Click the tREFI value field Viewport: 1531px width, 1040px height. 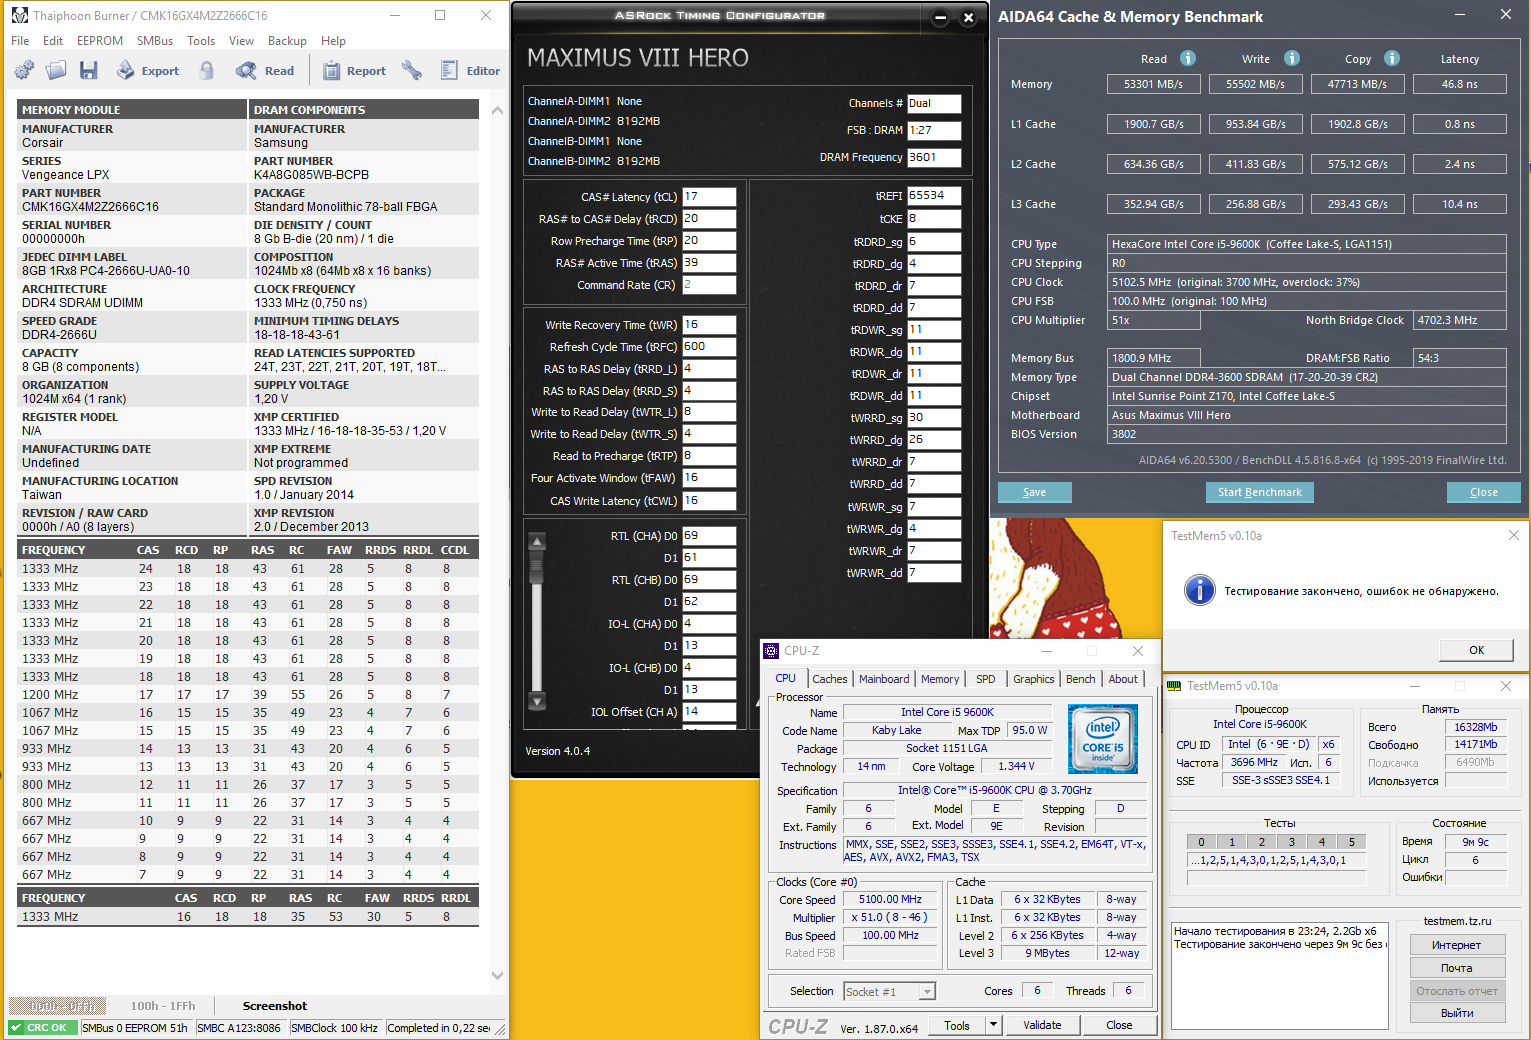(x=934, y=196)
